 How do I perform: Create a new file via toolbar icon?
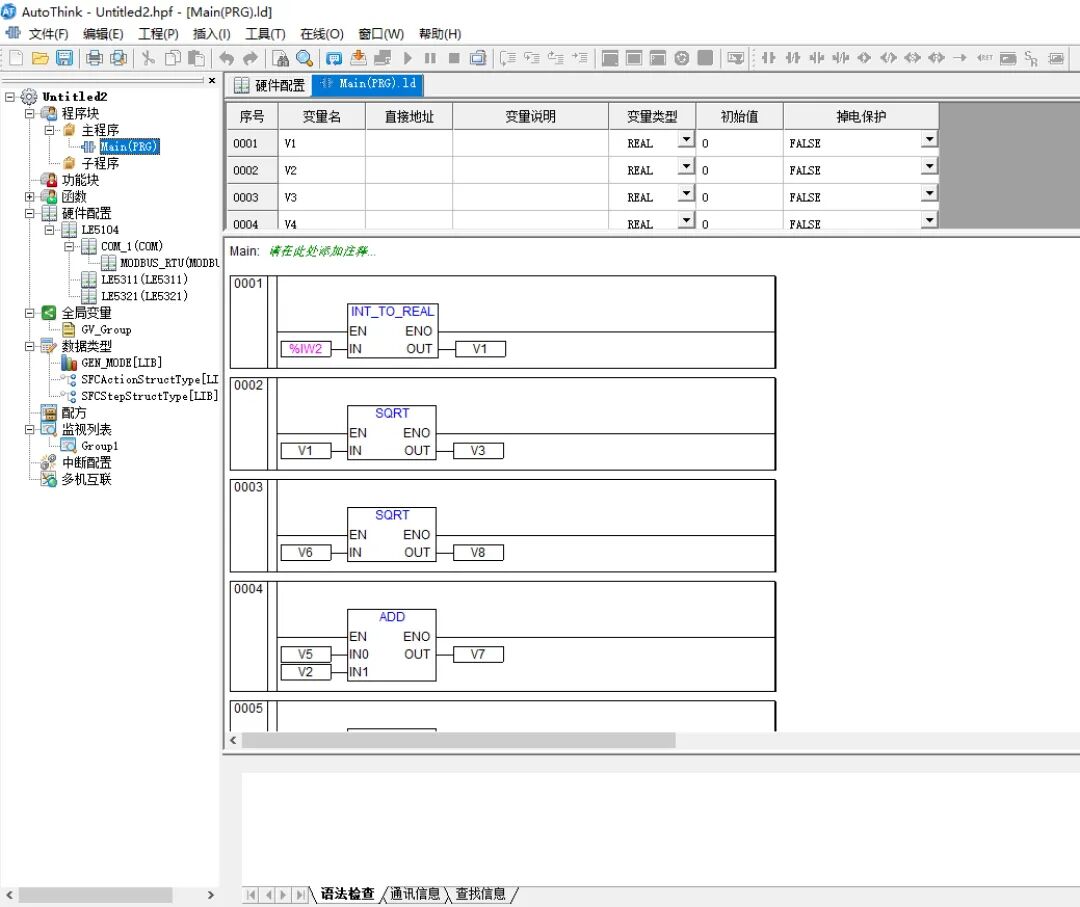point(16,59)
